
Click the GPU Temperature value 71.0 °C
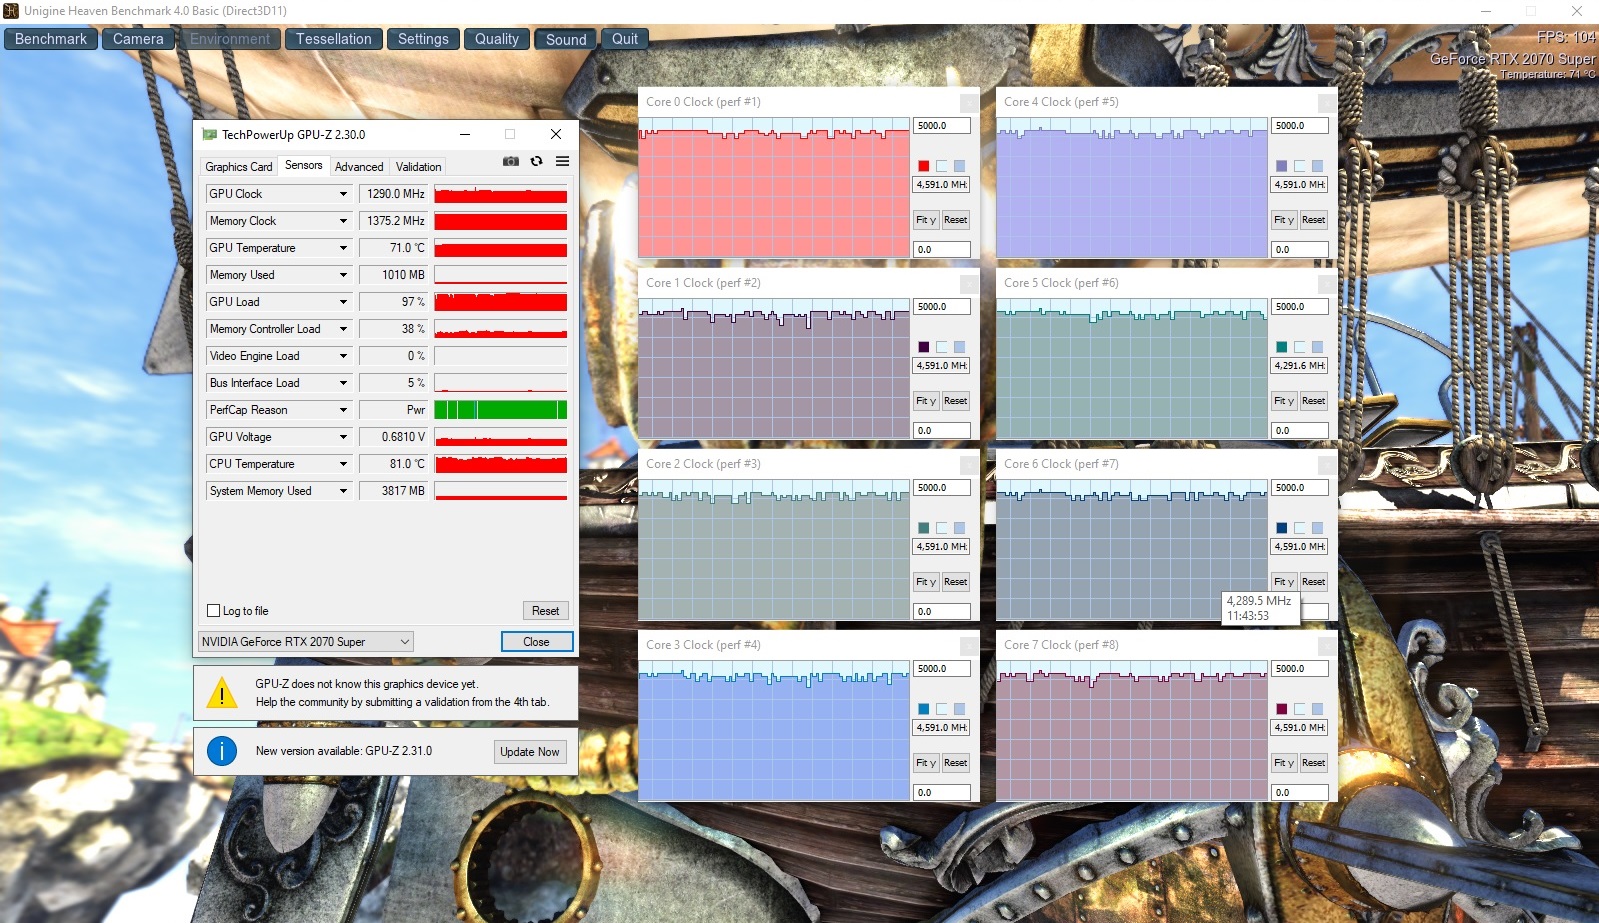(394, 248)
